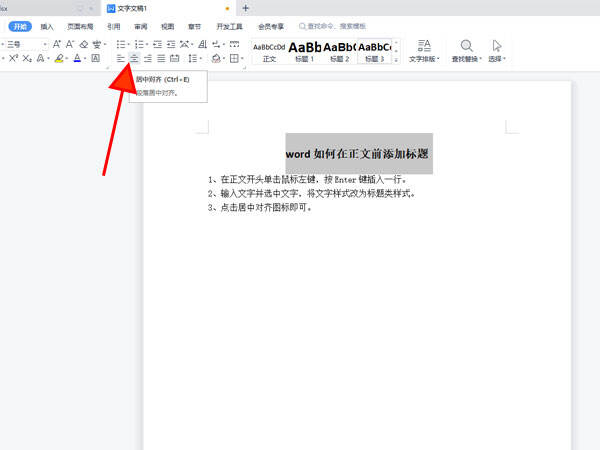
Task: Click the right align icon
Action: (x=148, y=60)
